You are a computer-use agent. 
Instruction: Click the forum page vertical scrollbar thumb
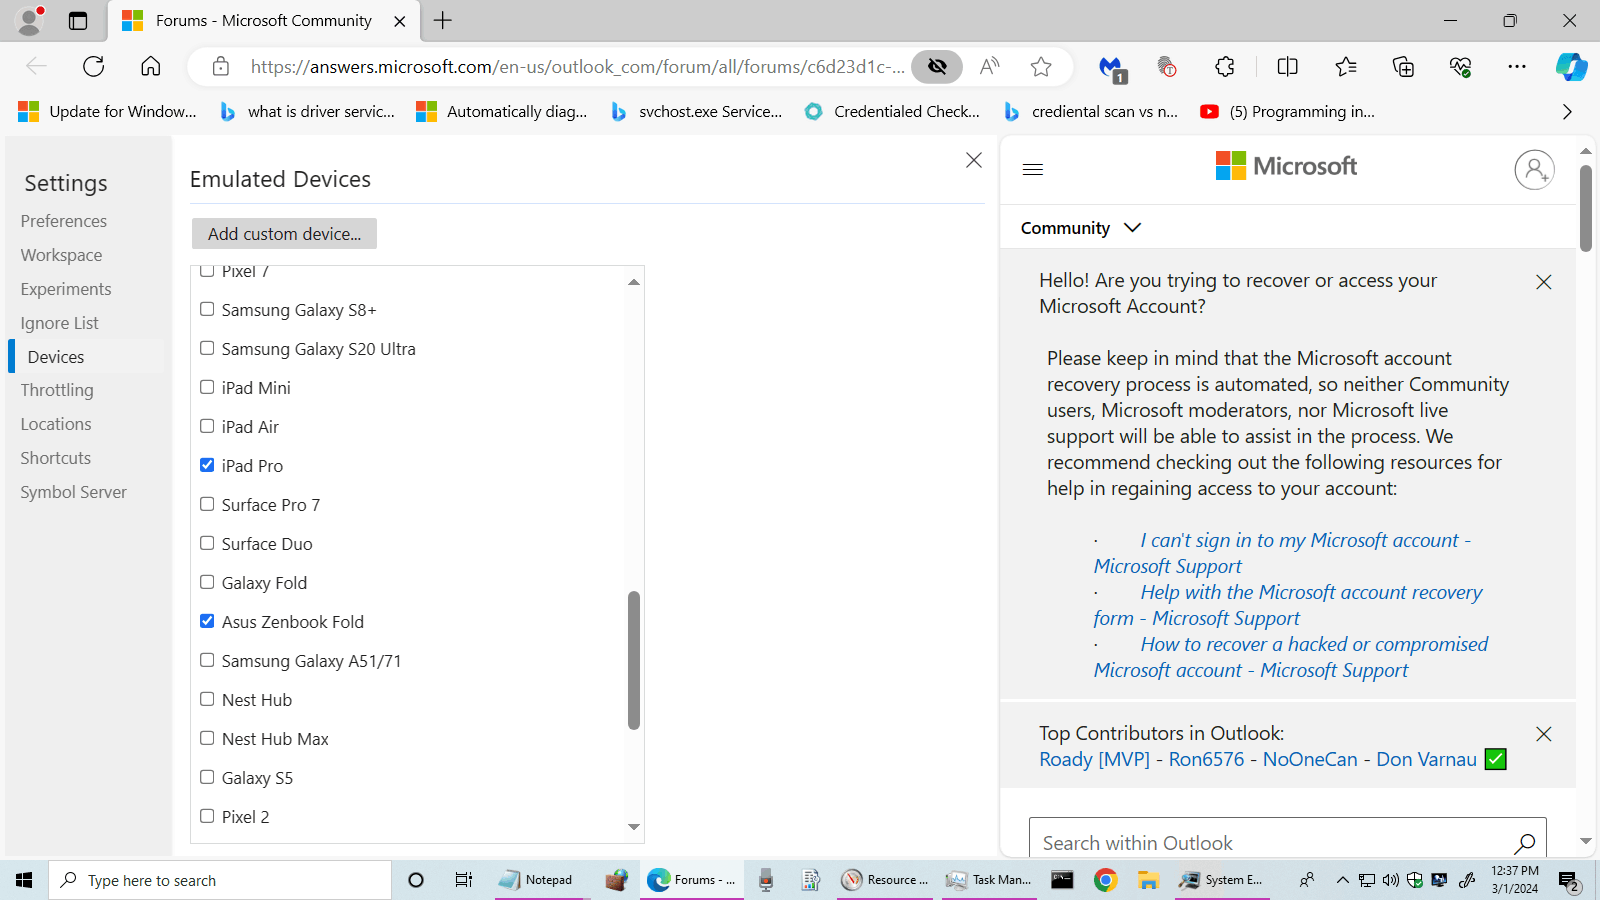[1586, 208]
